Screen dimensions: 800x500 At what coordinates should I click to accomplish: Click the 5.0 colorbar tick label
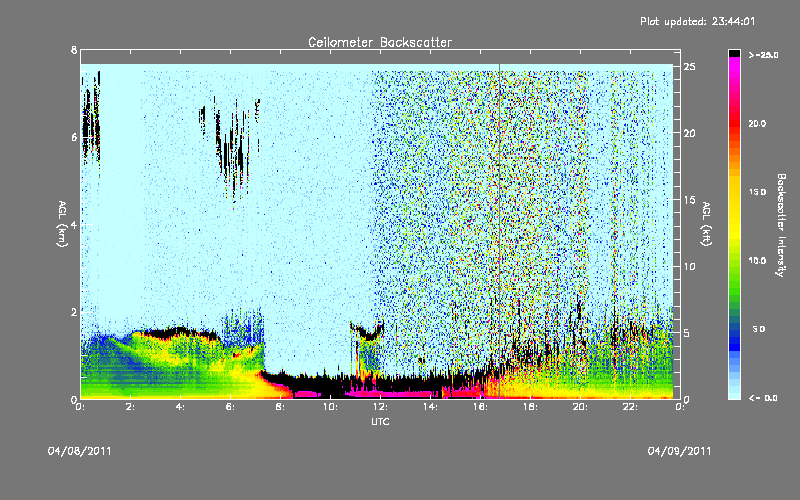click(759, 329)
